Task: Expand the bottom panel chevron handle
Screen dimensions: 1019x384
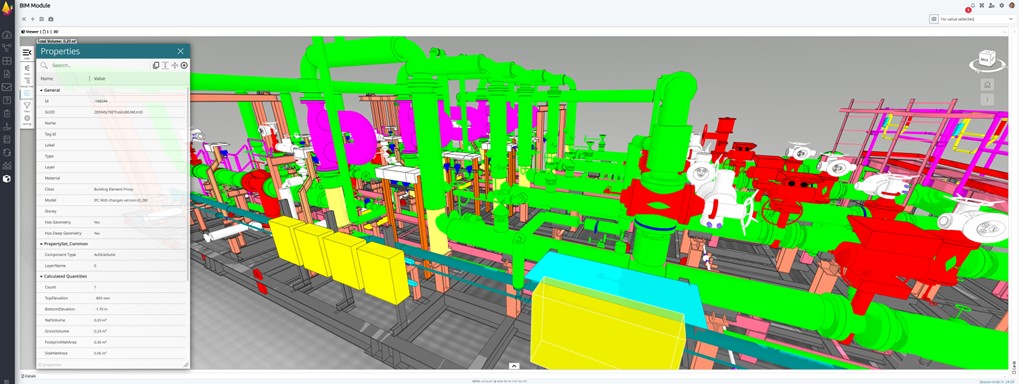Action: [x=513, y=366]
